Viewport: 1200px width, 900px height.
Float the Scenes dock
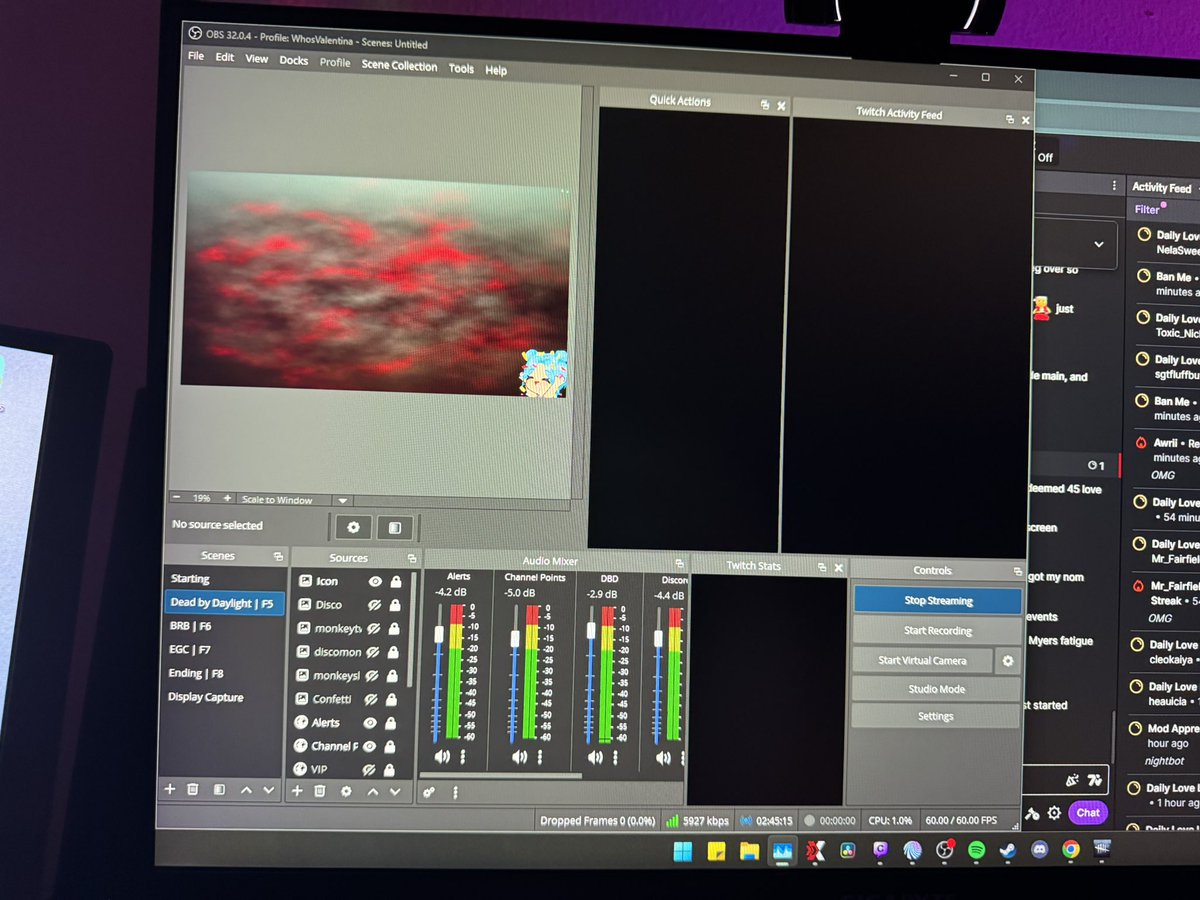278,556
